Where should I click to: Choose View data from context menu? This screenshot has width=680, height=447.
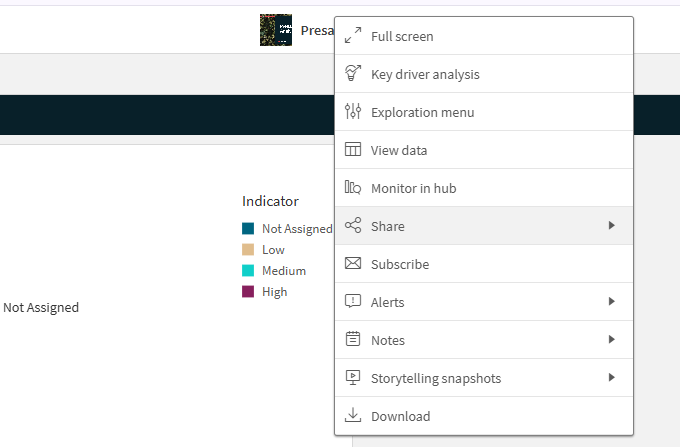tap(399, 150)
